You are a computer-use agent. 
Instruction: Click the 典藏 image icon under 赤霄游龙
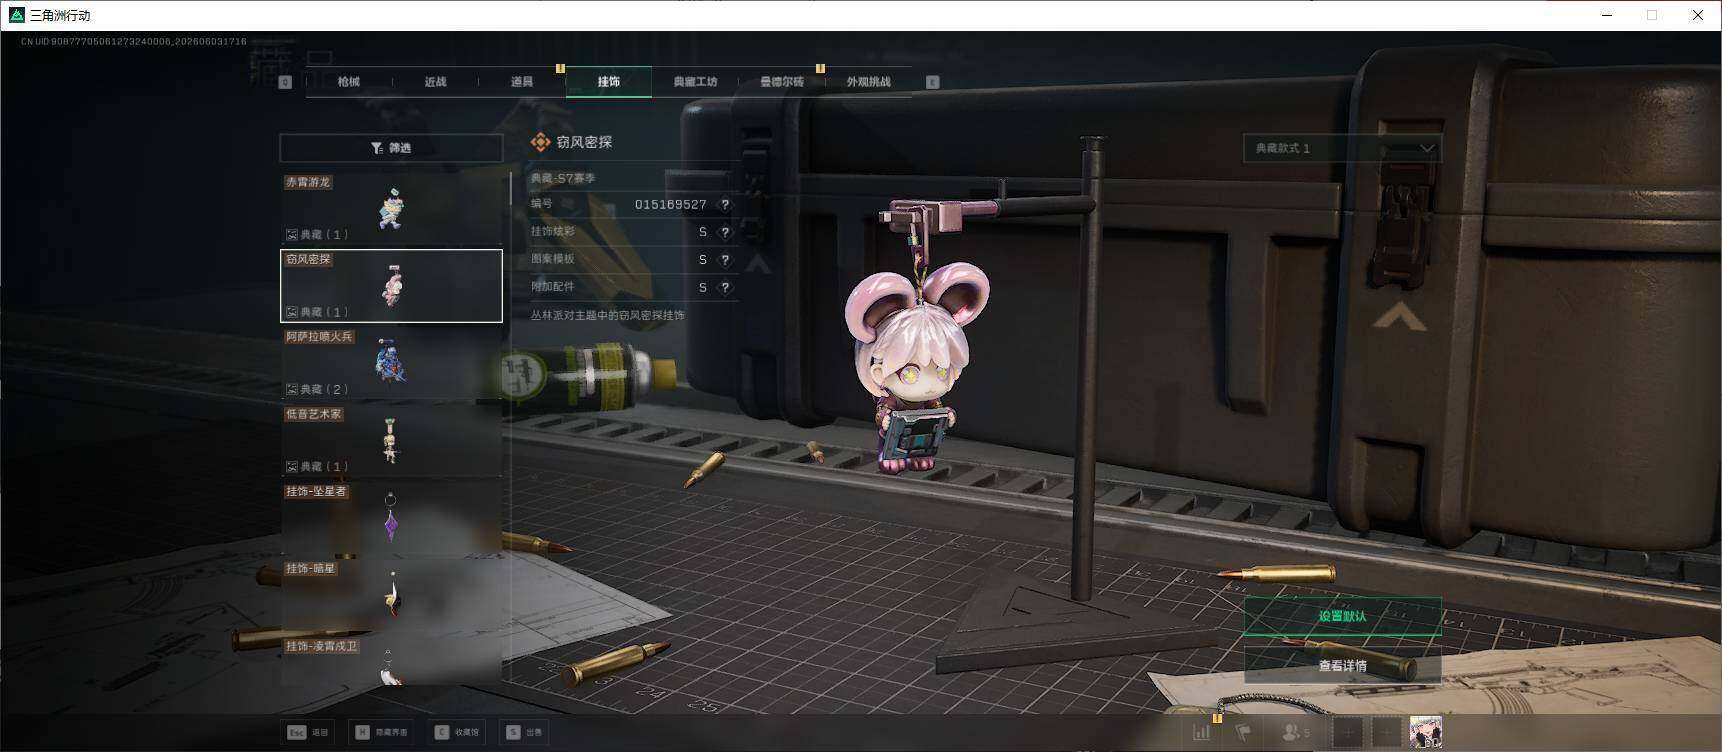point(292,235)
